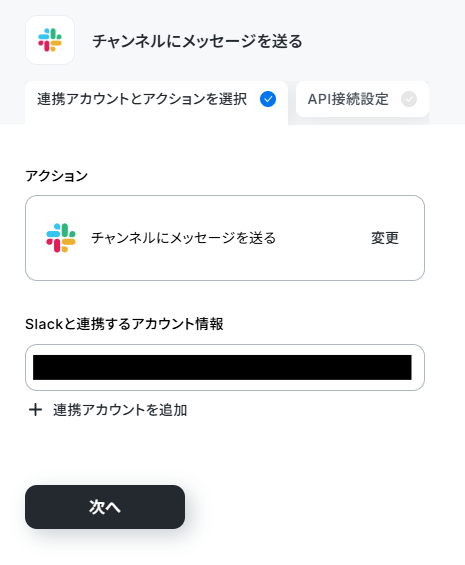This screenshot has width=465, height=565.
Task: Click the header title チャンネルにメッセージを送る
Action: tap(197, 41)
